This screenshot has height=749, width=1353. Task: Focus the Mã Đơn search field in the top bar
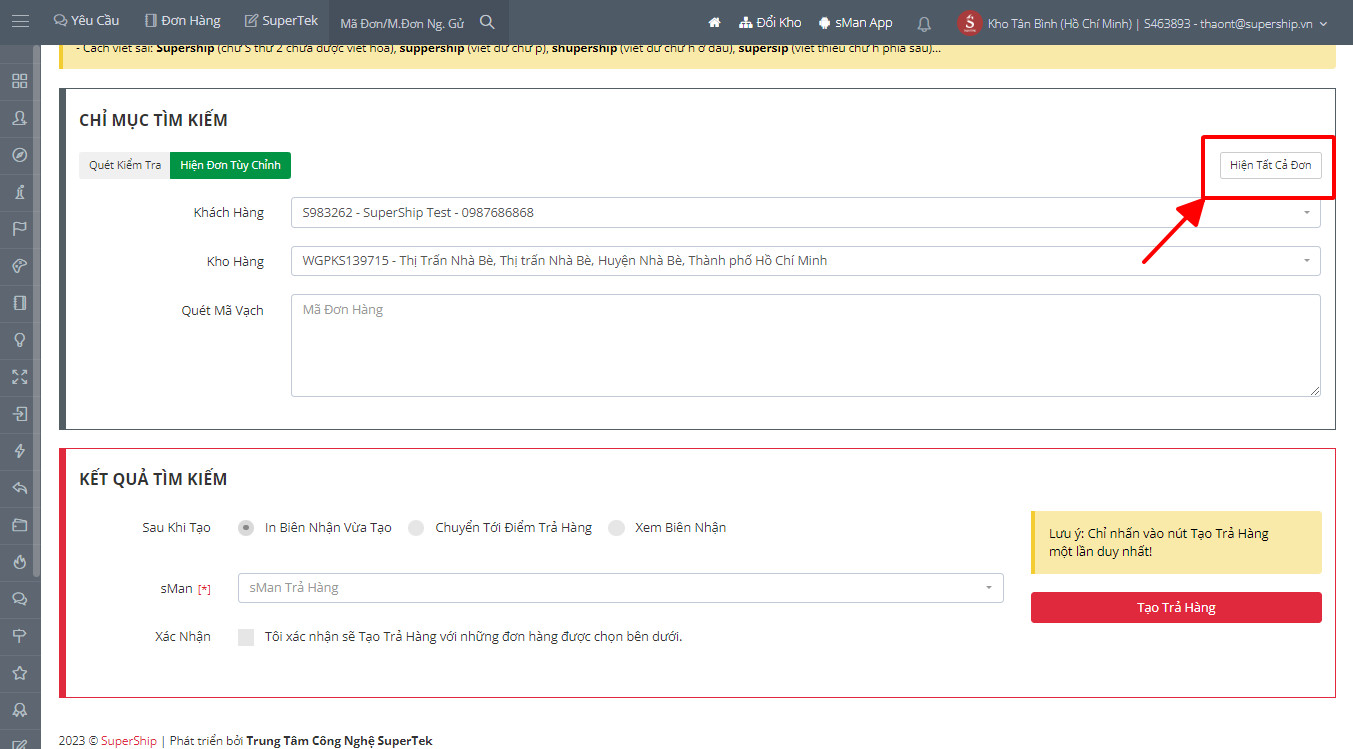click(402, 23)
